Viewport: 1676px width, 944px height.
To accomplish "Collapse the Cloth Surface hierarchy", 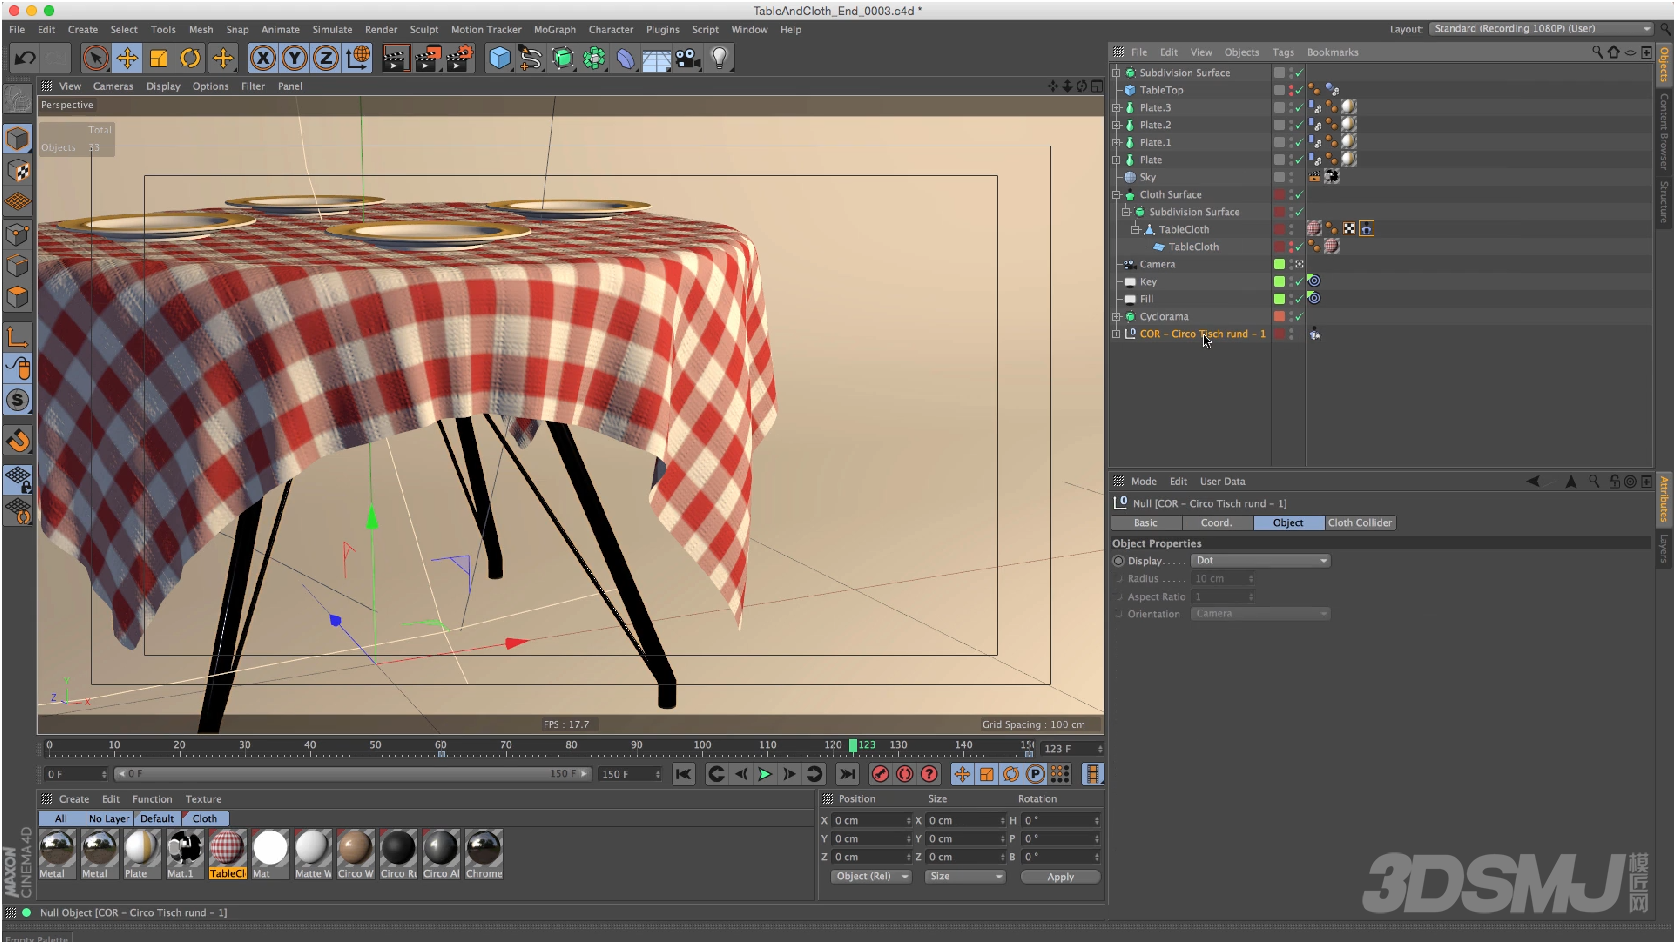I will [x=1116, y=195].
